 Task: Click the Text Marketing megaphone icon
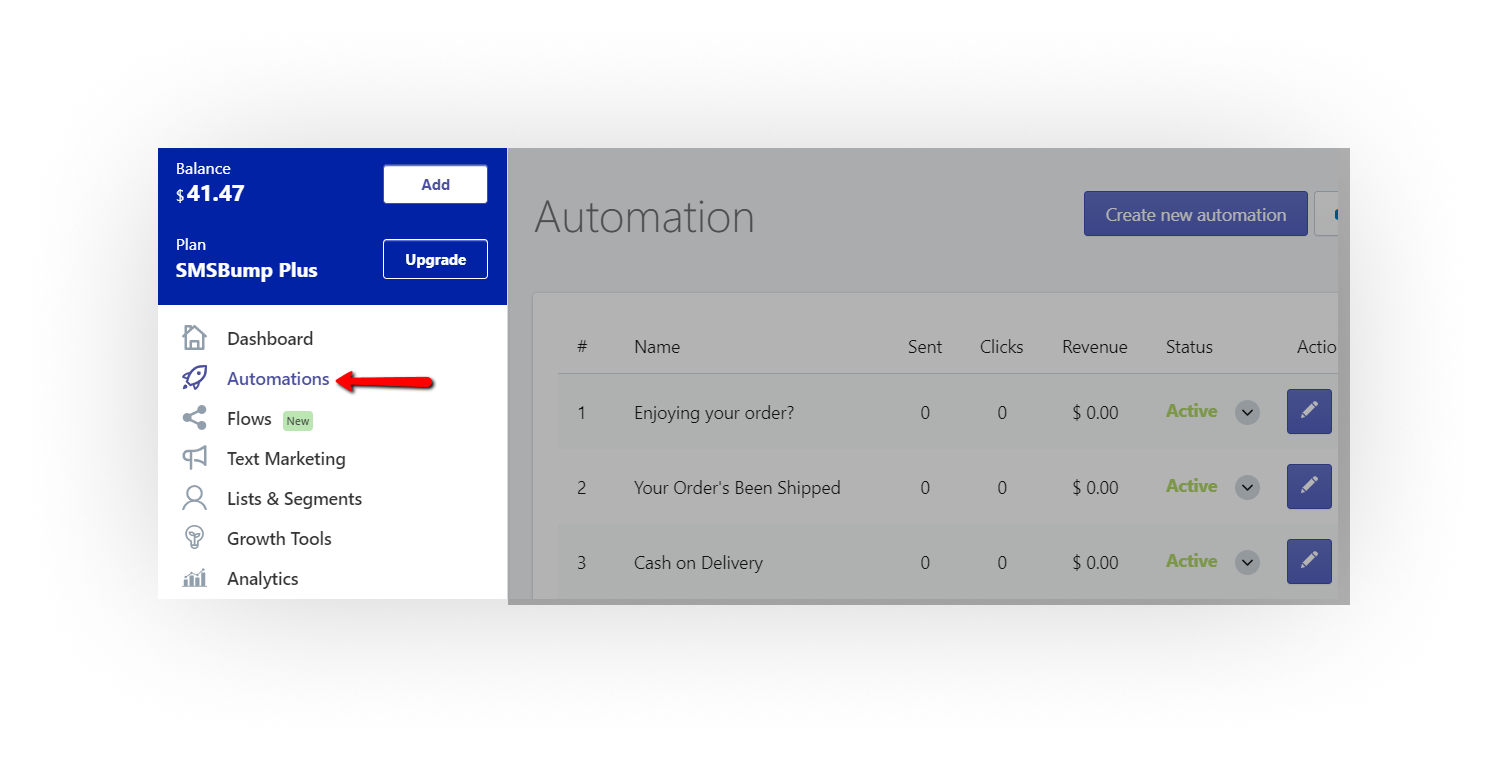click(x=194, y=458)
